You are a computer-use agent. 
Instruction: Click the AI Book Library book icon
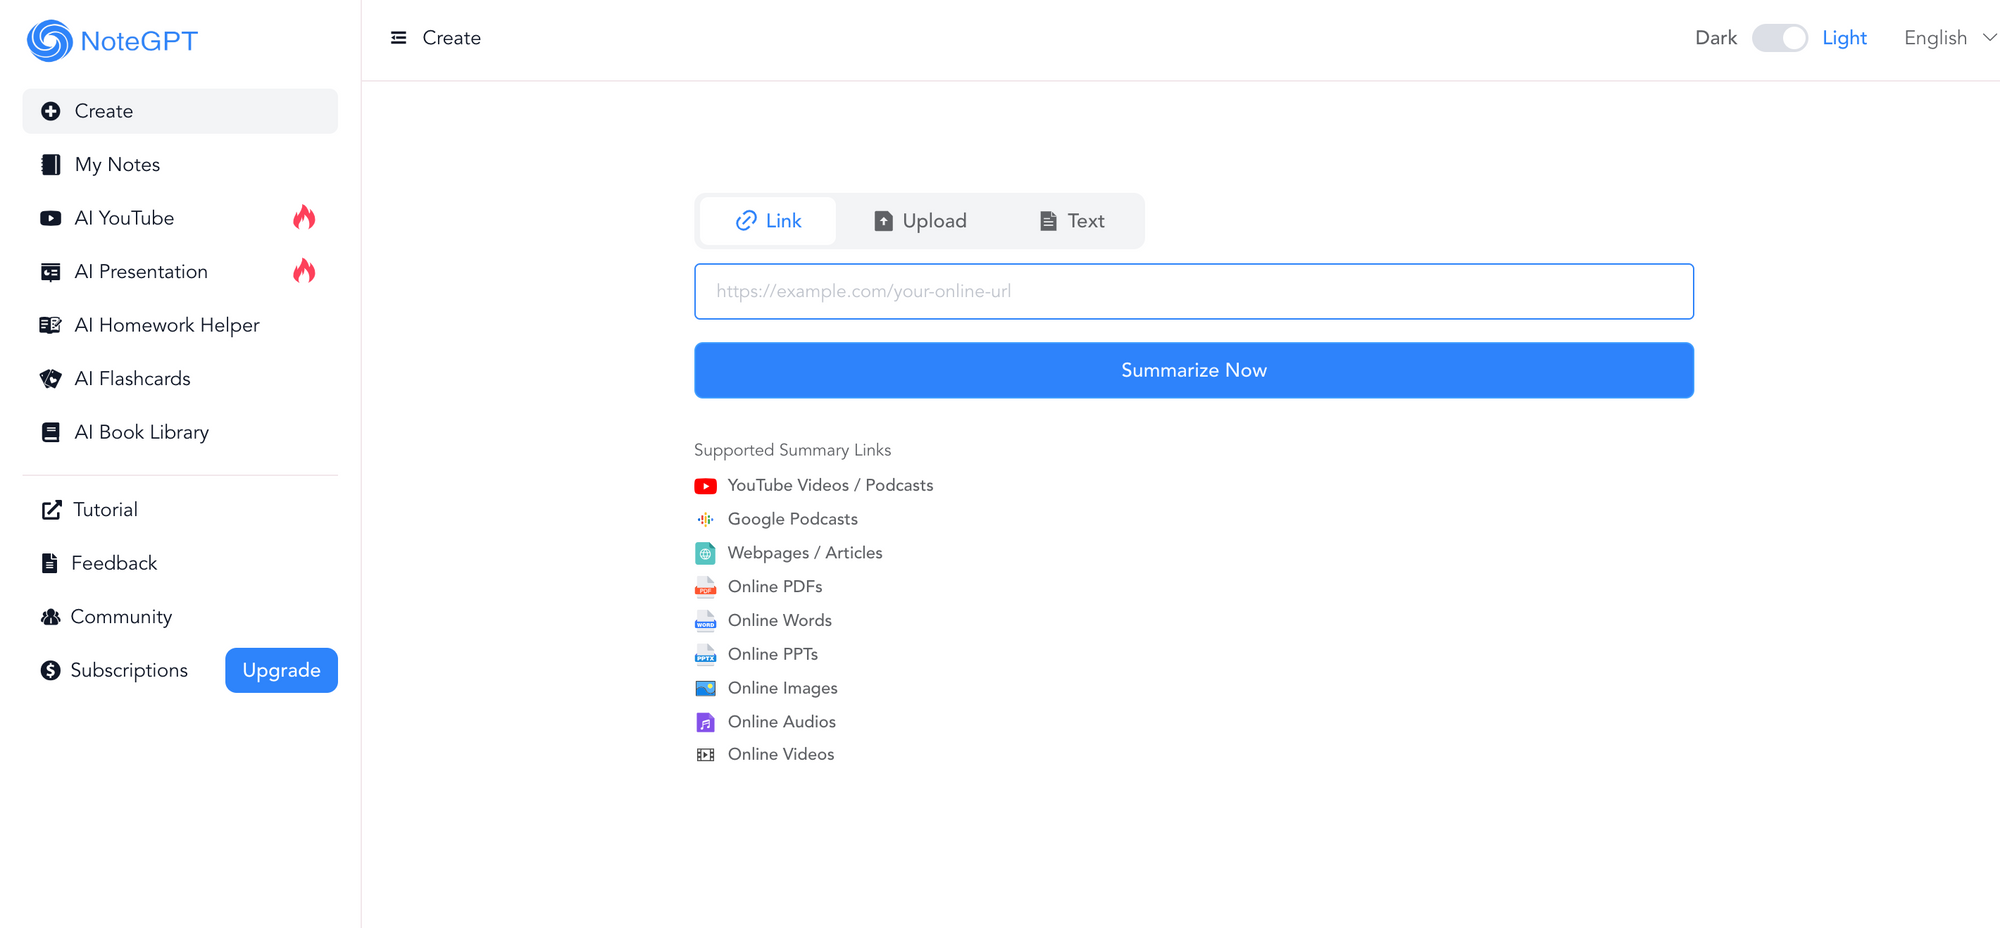point(51,432)
